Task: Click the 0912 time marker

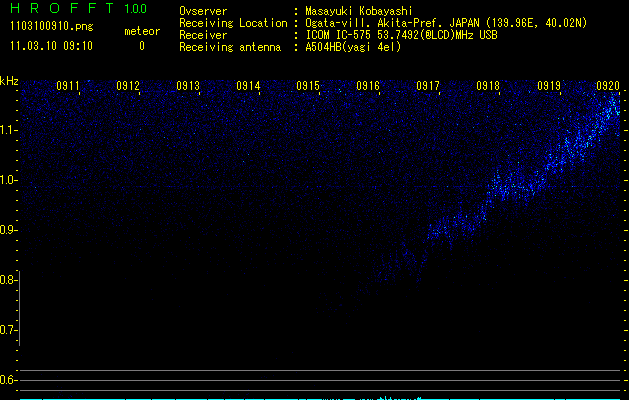Action: coord(128,86)
